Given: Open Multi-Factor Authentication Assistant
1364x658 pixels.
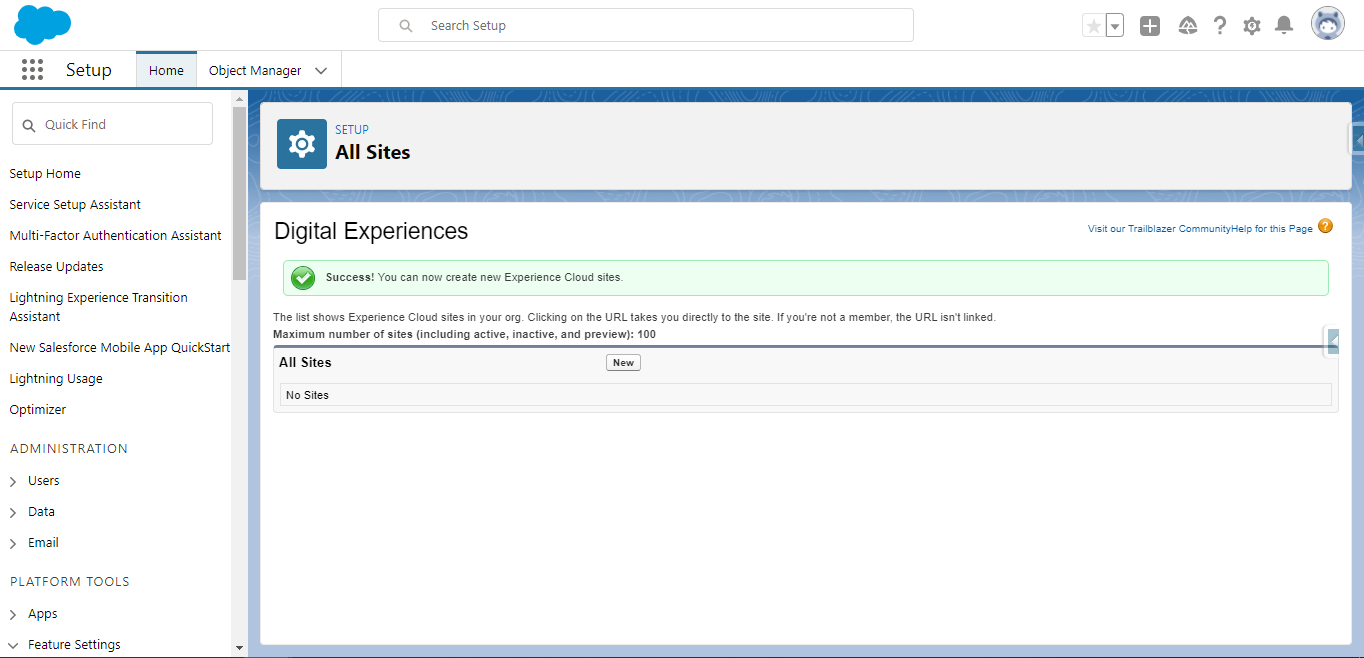Looking at the screenshot, I should tap(116, 235).
